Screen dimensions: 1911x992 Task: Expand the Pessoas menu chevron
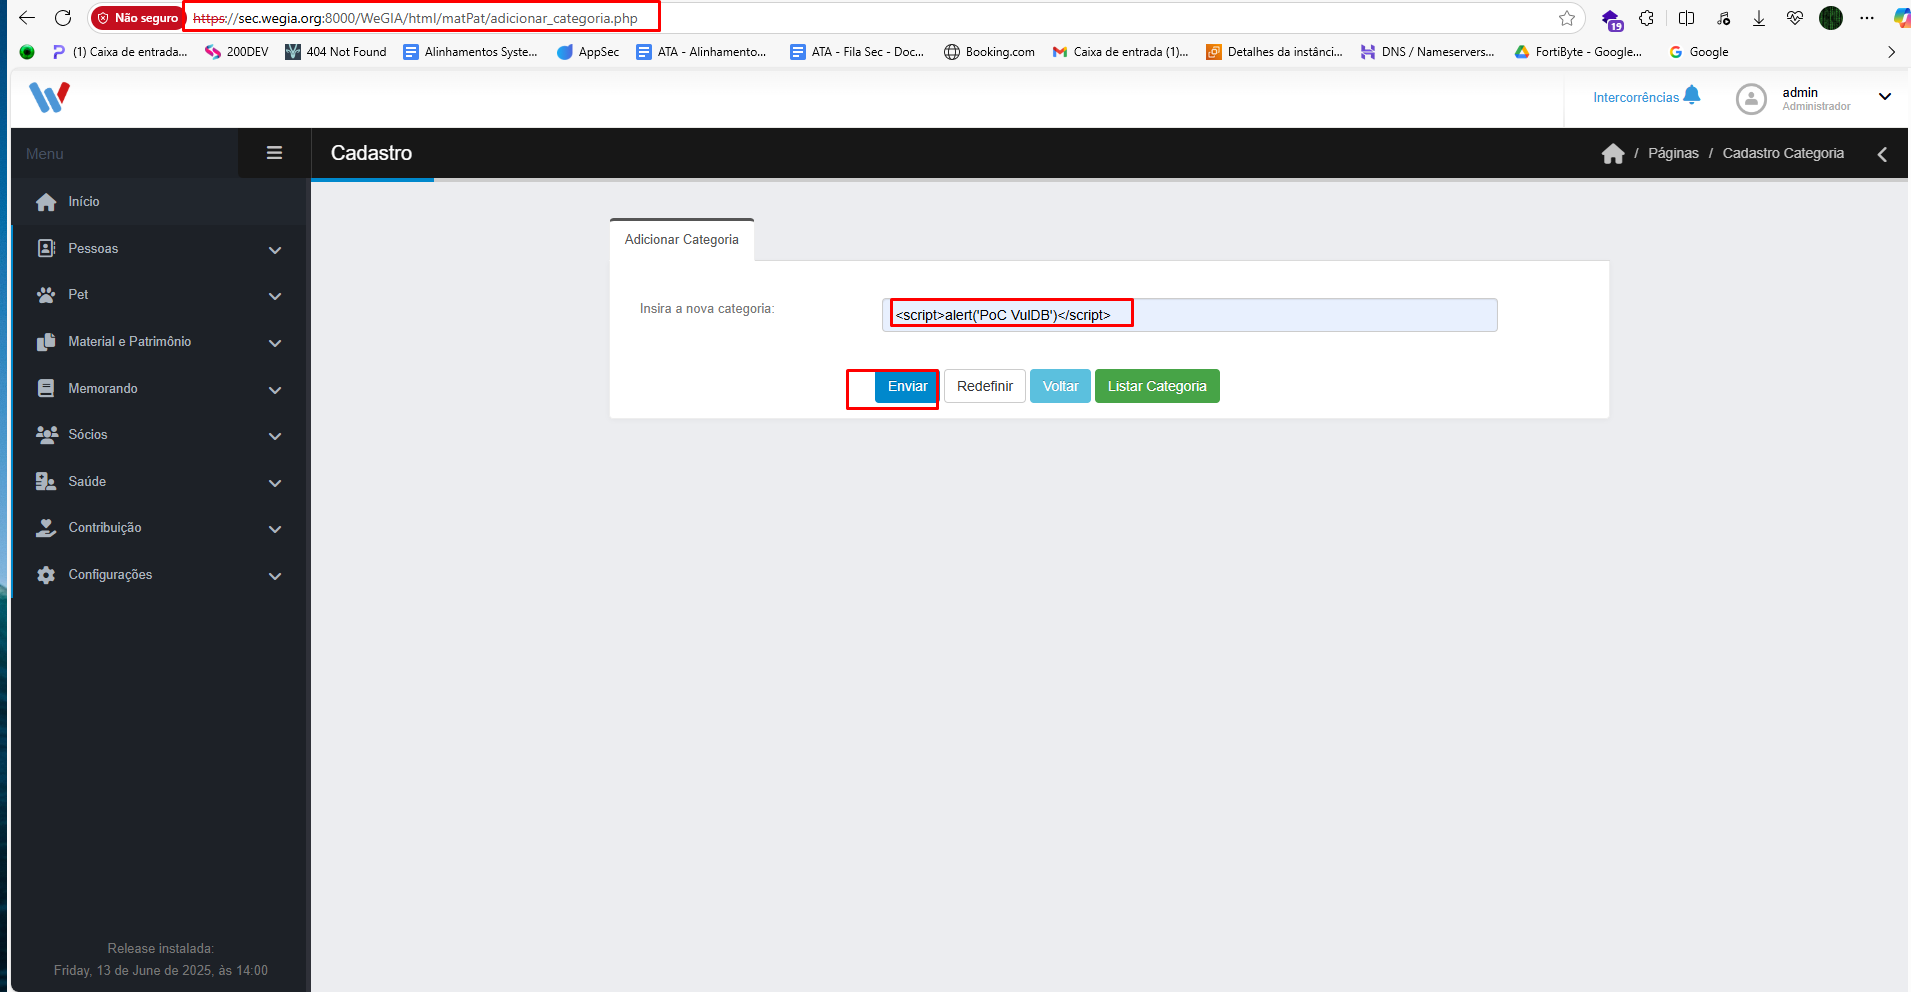pos(275,250)
